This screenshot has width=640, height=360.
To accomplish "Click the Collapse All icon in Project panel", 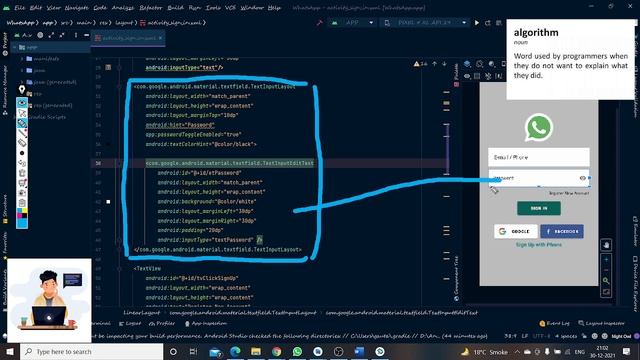I will point(62,36).
